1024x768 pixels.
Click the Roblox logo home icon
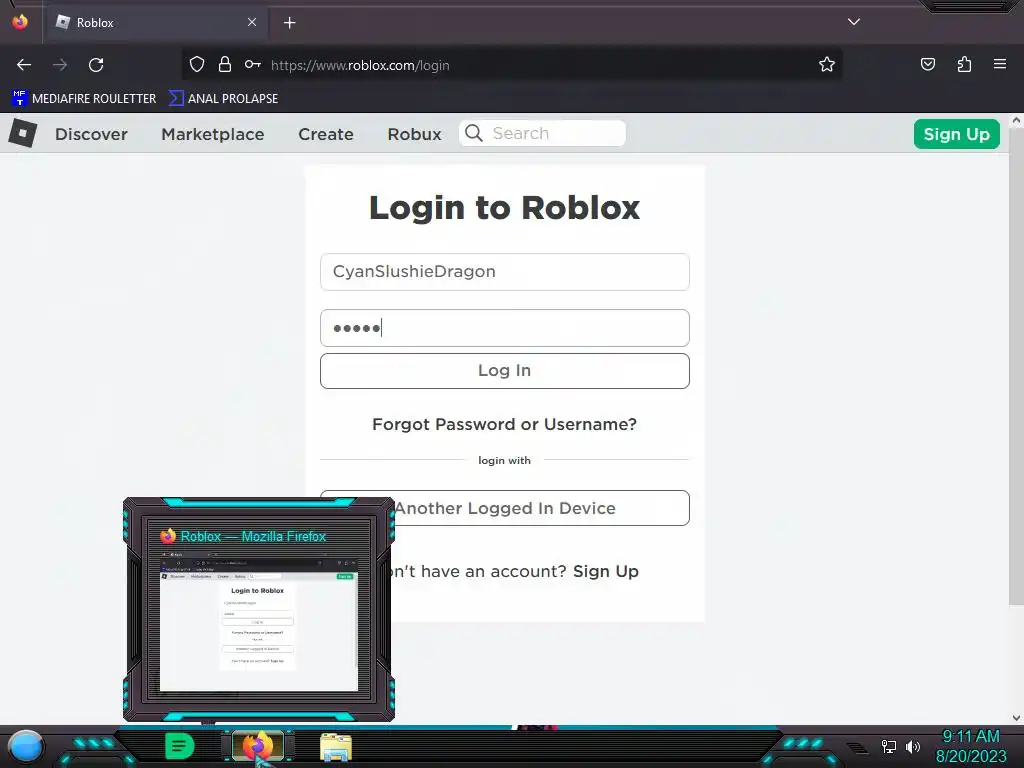(x=23, y=133)
